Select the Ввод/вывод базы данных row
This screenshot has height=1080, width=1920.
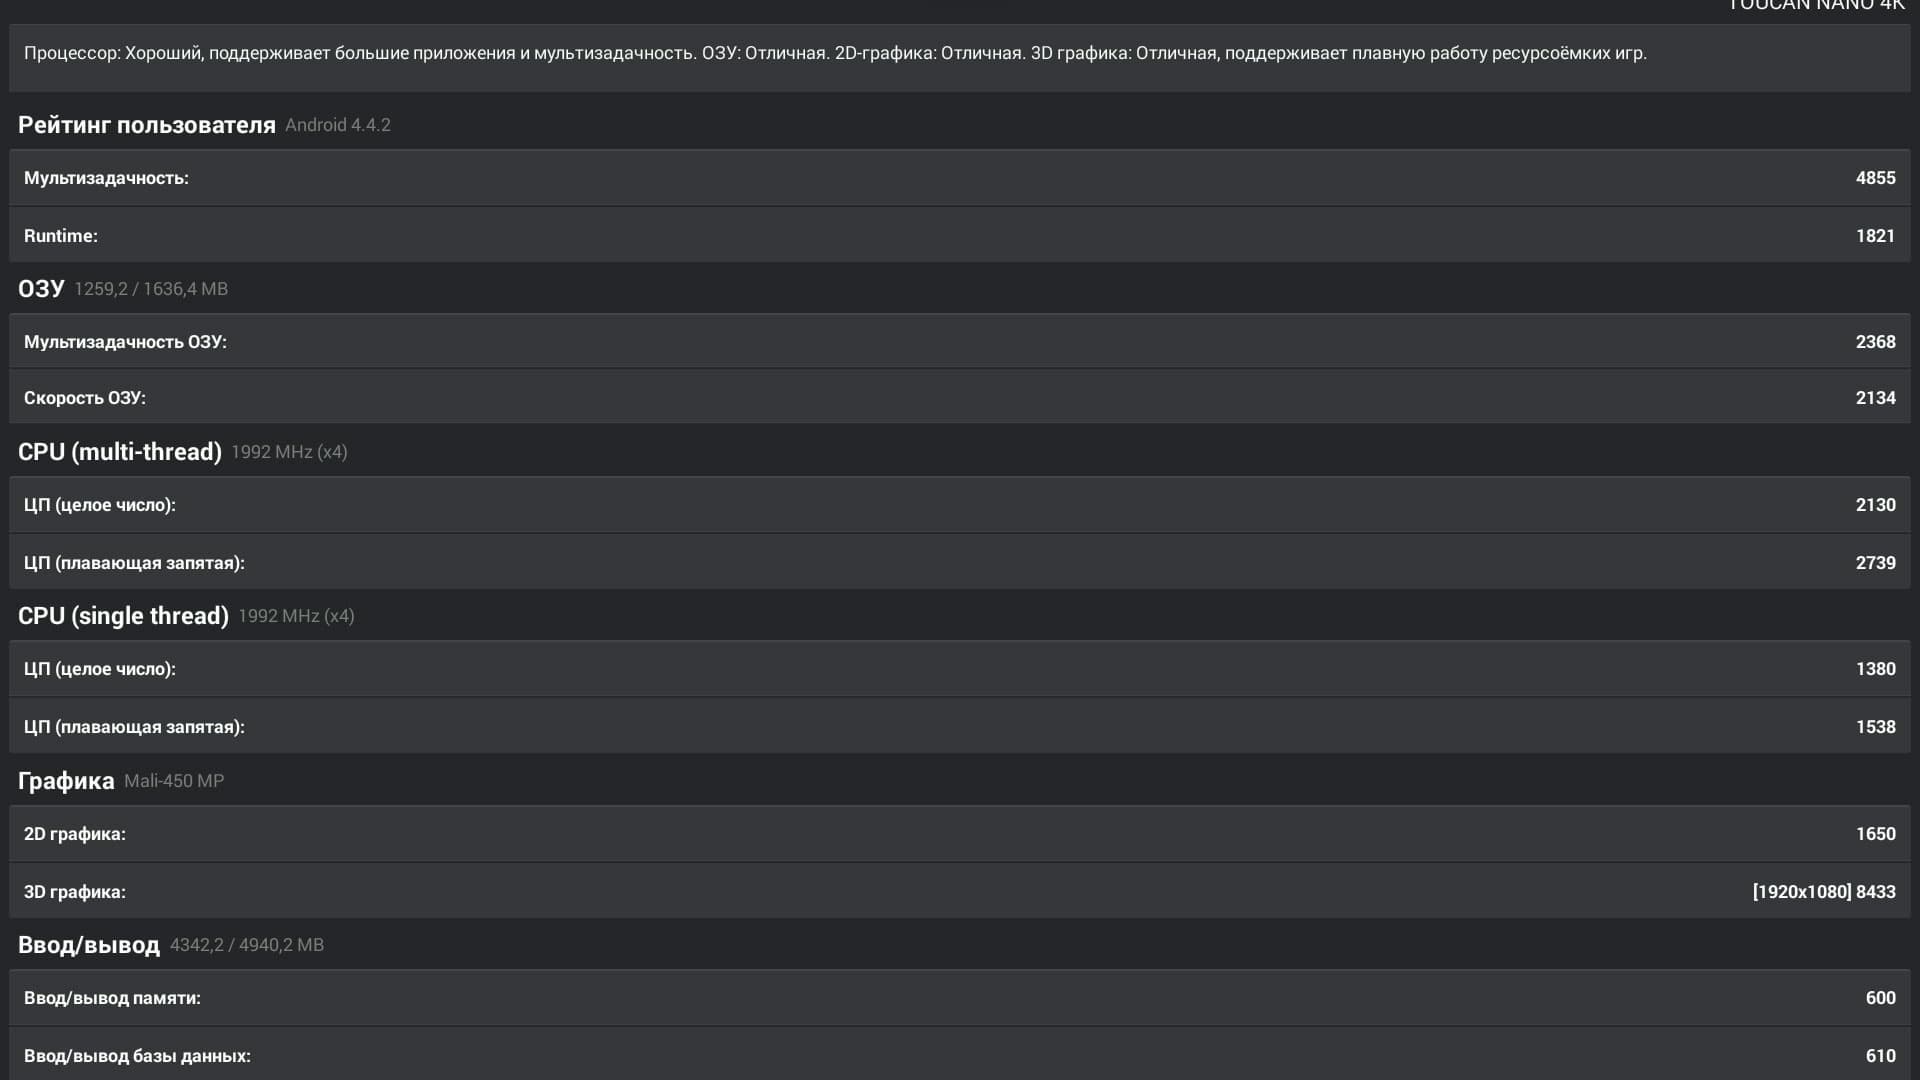point(960,1056)
